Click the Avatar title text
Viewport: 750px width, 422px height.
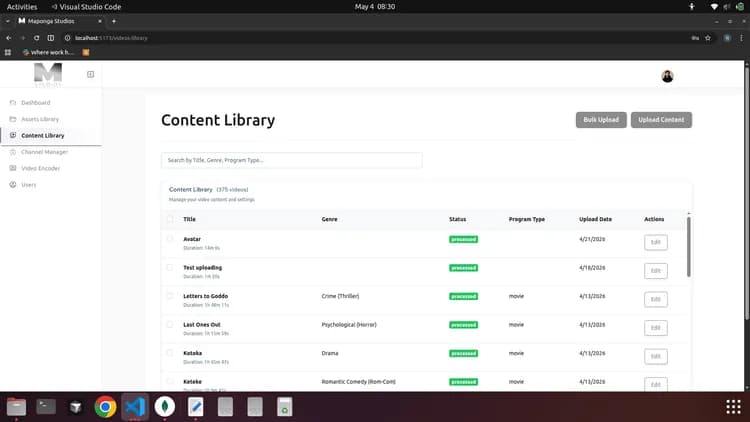(192, 239)
